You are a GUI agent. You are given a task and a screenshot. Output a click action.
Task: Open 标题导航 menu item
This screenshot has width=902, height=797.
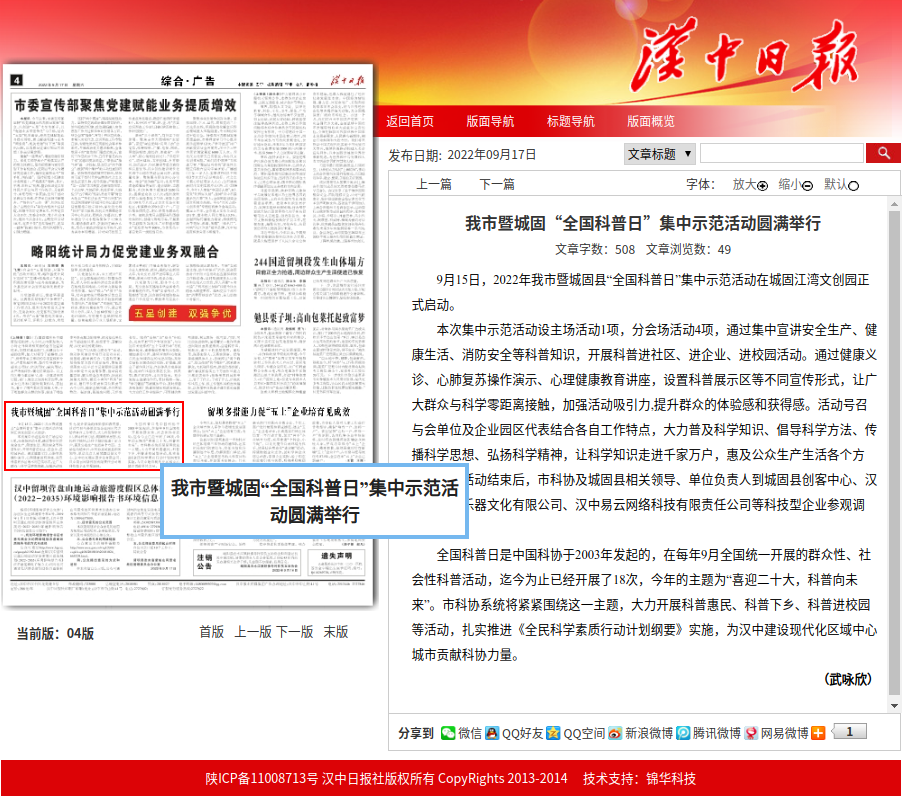coord(571,121)
